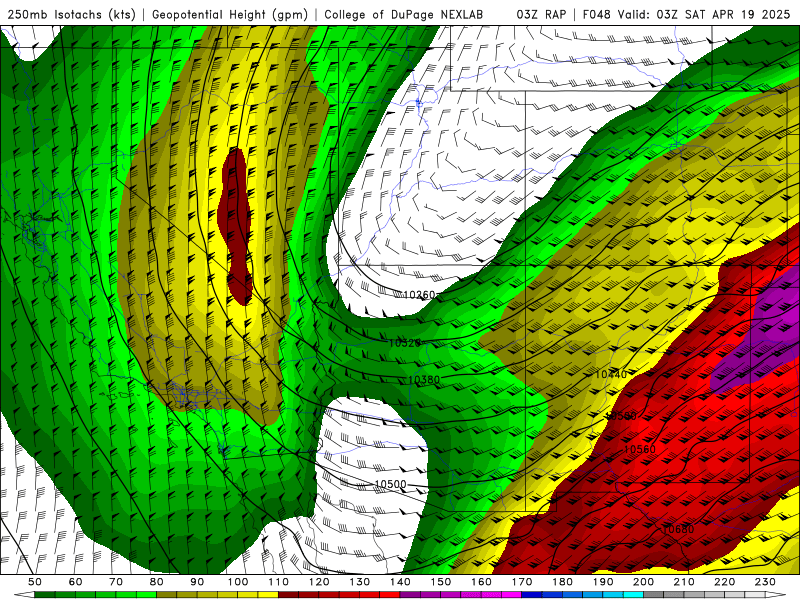Image resolution: width=800 pixels, height=600 pixels.
Task: Click the 120 value on the color scale
Action: [x=319, y=582]
